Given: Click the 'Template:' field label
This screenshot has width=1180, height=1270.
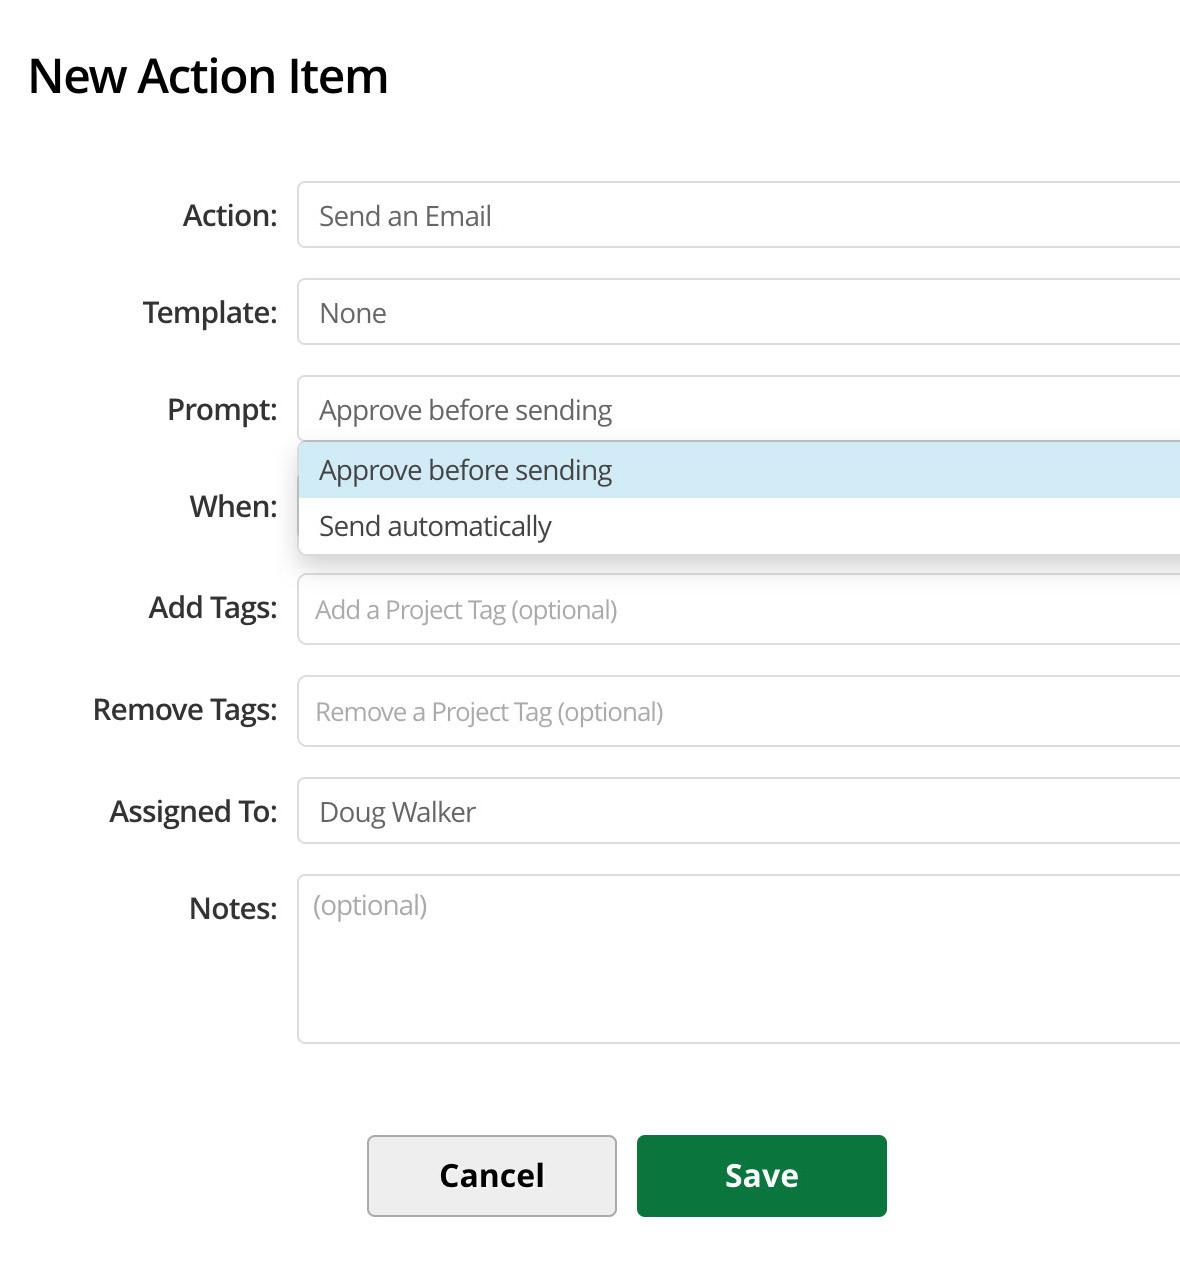Looking at the screenshot, I should click(210, 312).
